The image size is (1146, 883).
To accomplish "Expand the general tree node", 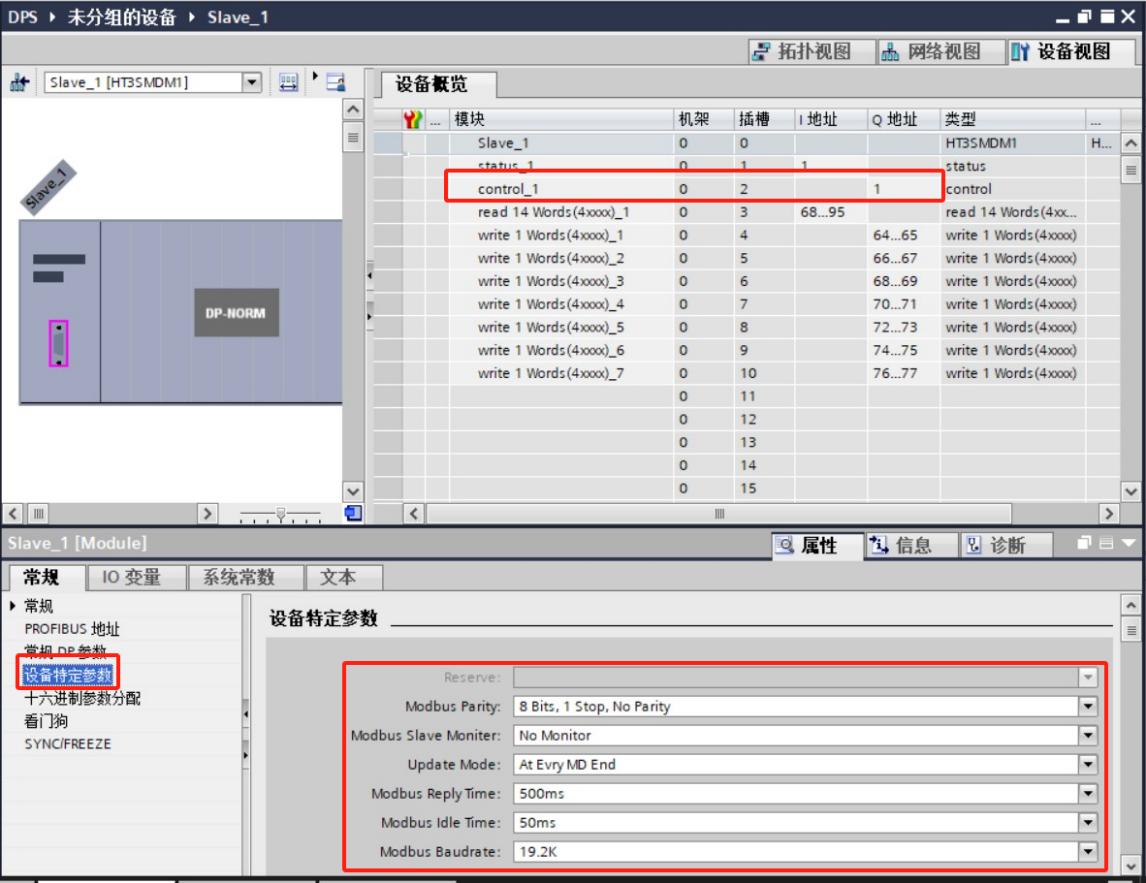I will coord(13,605).
